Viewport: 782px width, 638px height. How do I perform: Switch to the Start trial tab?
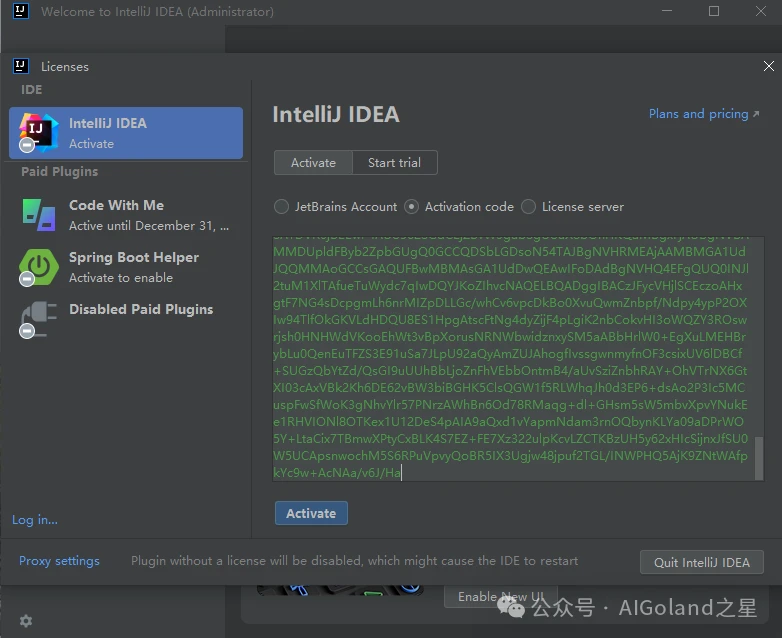(394, 163)
